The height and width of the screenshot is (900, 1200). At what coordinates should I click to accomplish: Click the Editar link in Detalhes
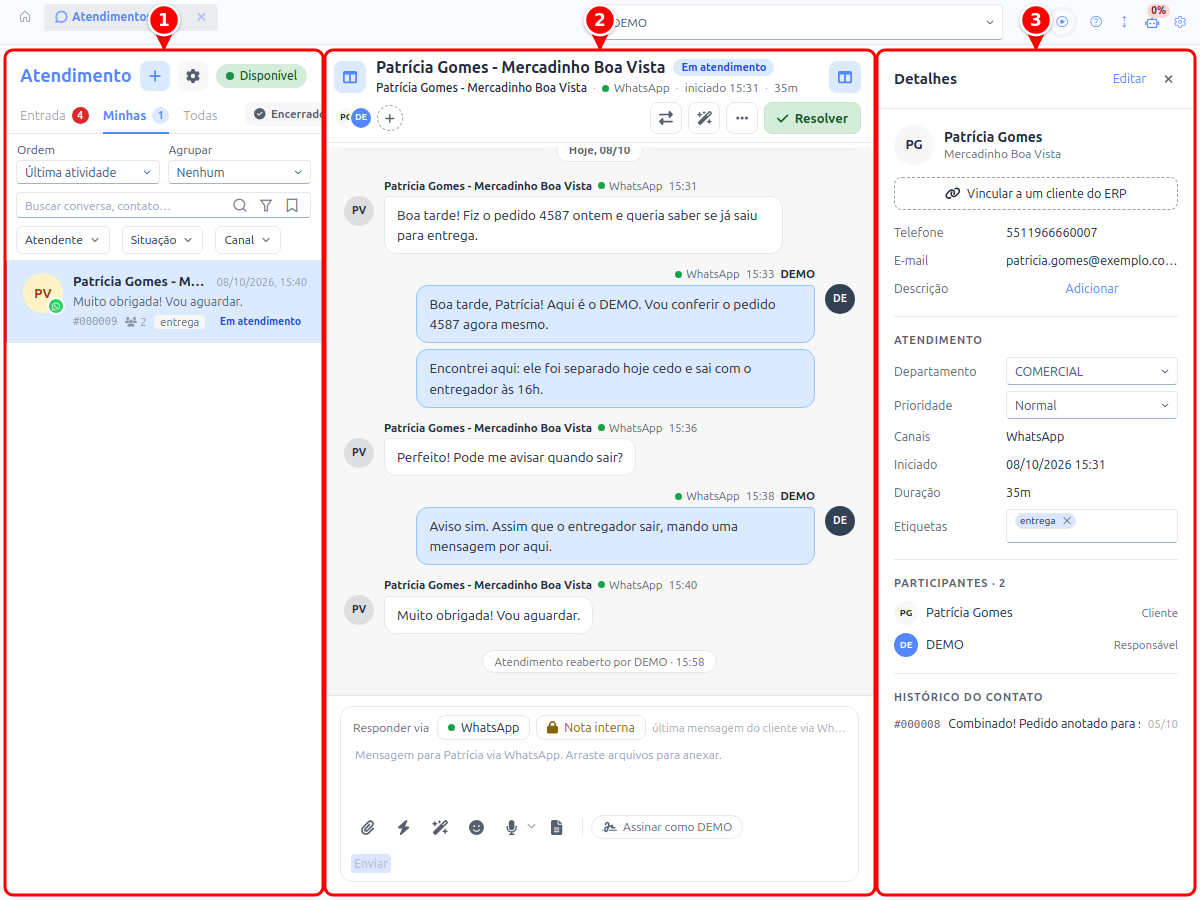click(x=1129, y=78)
